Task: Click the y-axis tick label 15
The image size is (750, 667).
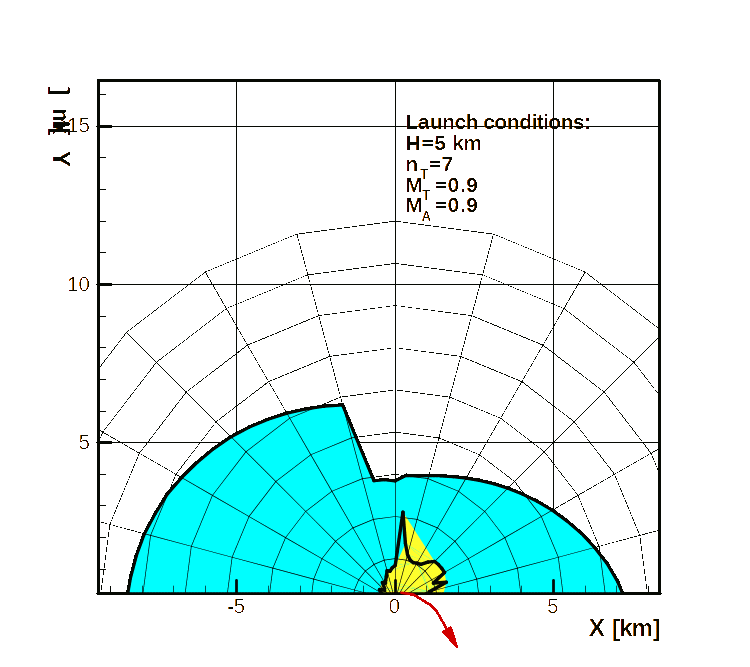Action: (79, 126)
